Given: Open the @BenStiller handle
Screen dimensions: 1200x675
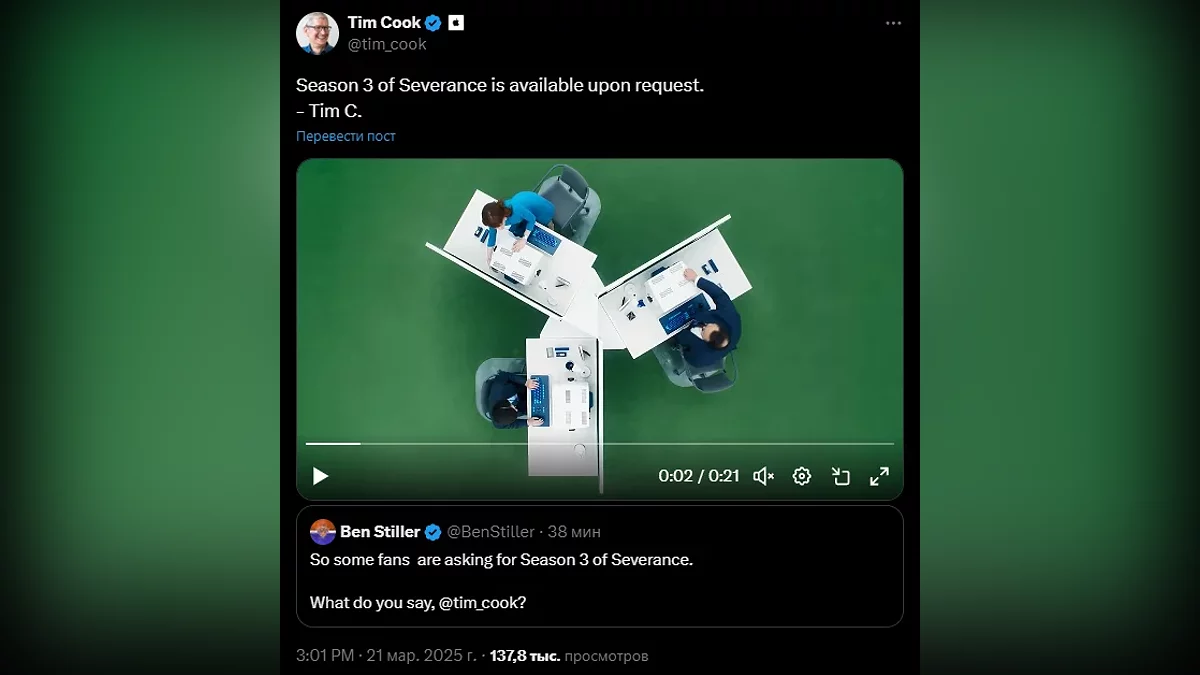Looking at the screenshot, I should 490,532.
